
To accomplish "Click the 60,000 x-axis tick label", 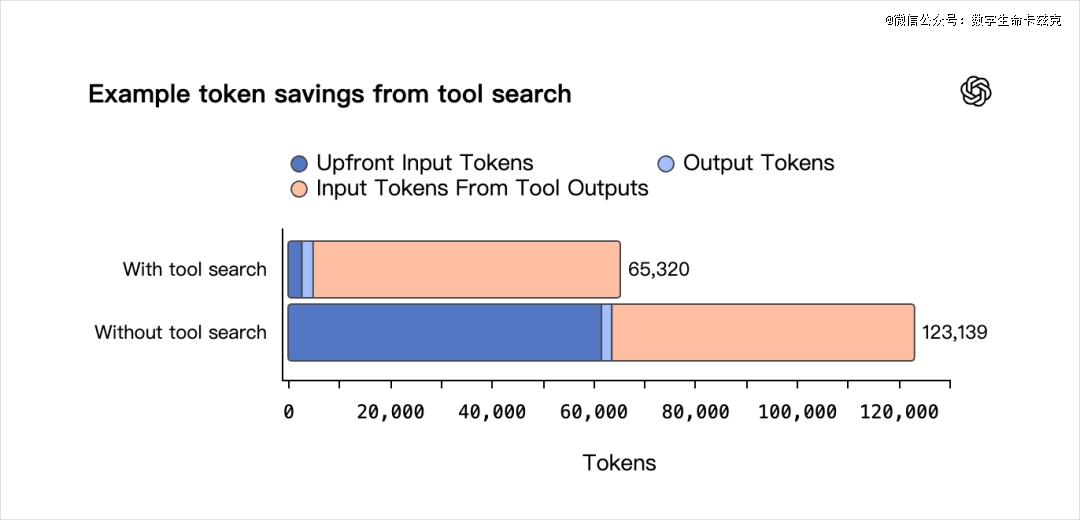I will coord(594,412).
